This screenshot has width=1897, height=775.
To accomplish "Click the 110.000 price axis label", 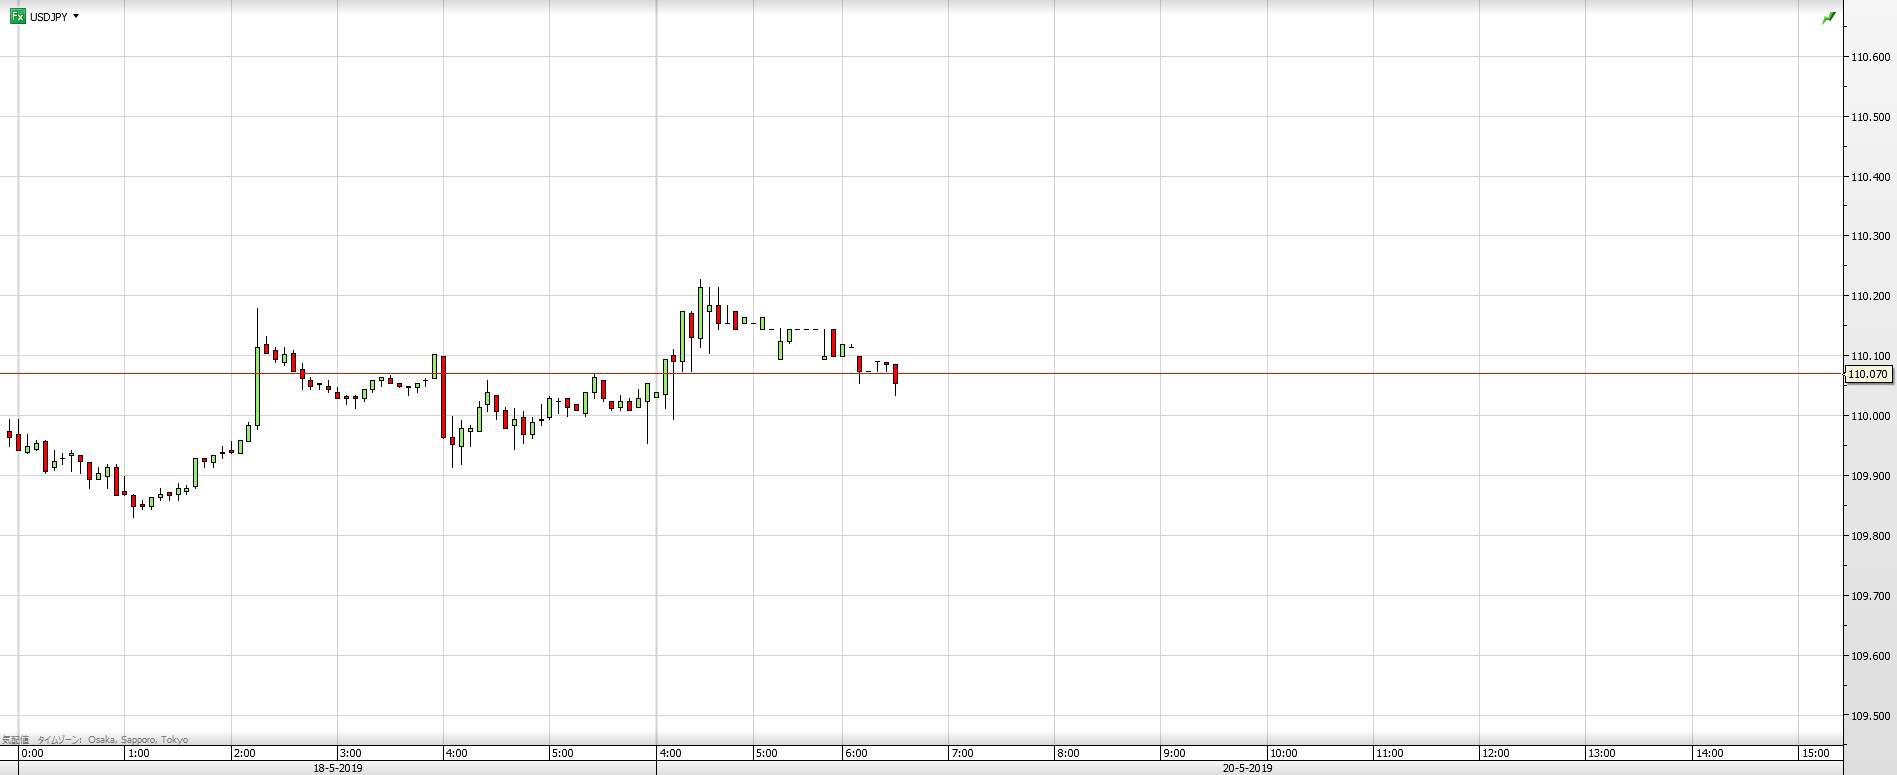I will point(1870,416).
